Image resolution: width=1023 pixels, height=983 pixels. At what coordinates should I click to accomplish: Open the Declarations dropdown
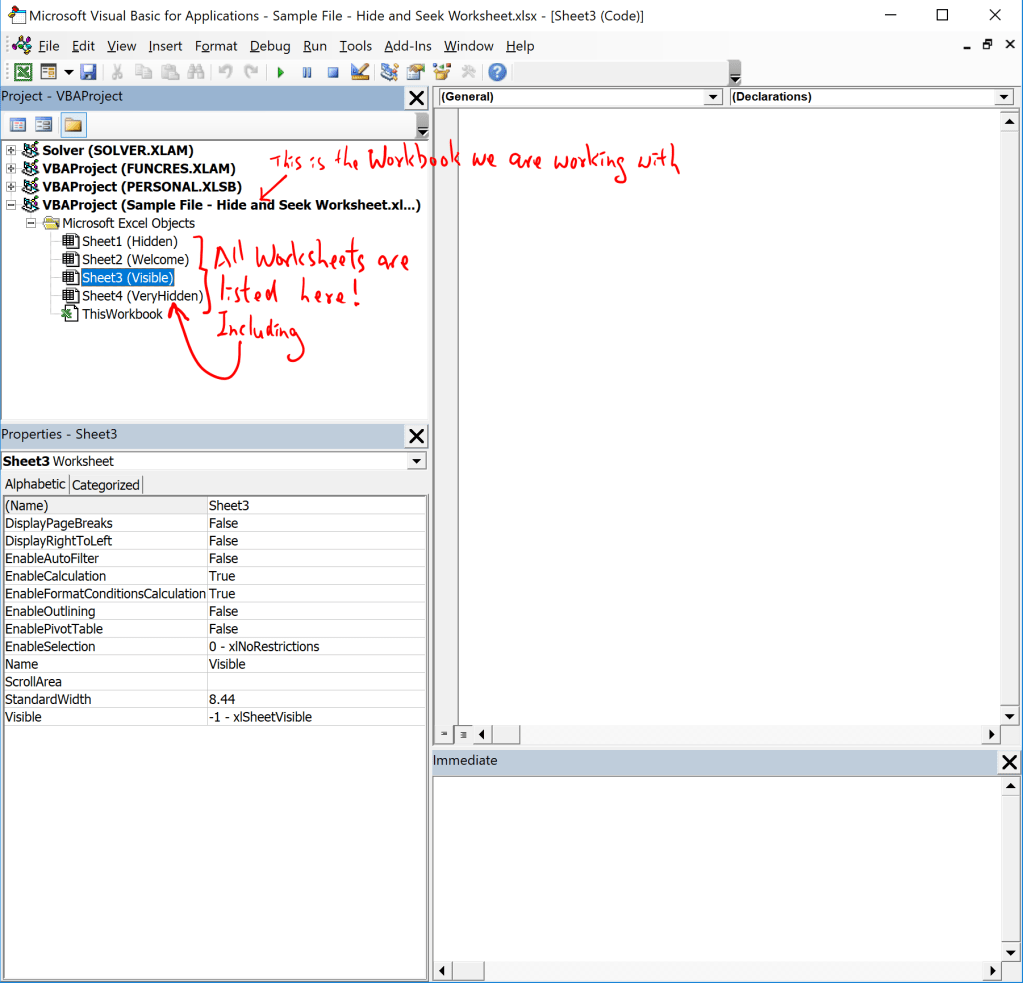point(1004,96)
